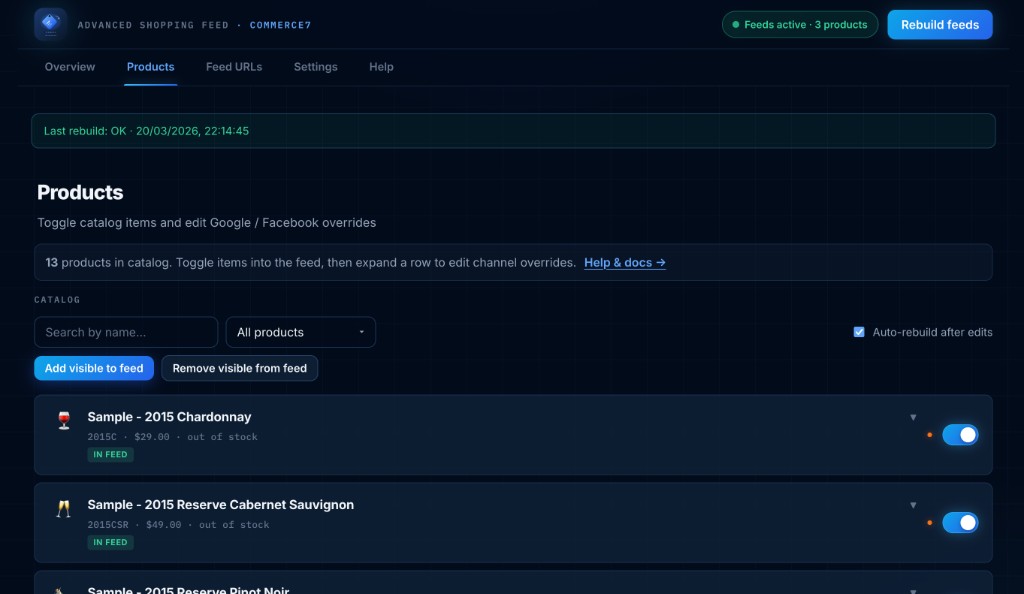1024x594 pixels.
Task: Expand the Reserve Cabernet Sauvignon row
Action: point(912,506)
